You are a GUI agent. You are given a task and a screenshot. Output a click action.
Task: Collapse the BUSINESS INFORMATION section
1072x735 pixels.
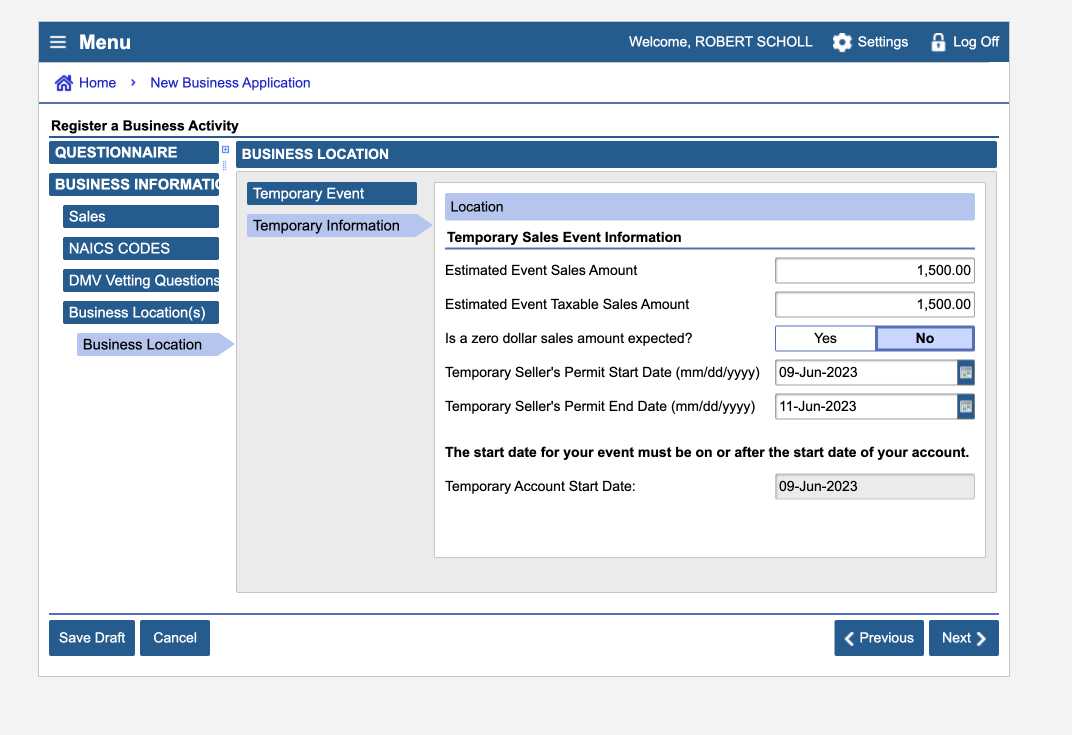[x=133, y=185]
